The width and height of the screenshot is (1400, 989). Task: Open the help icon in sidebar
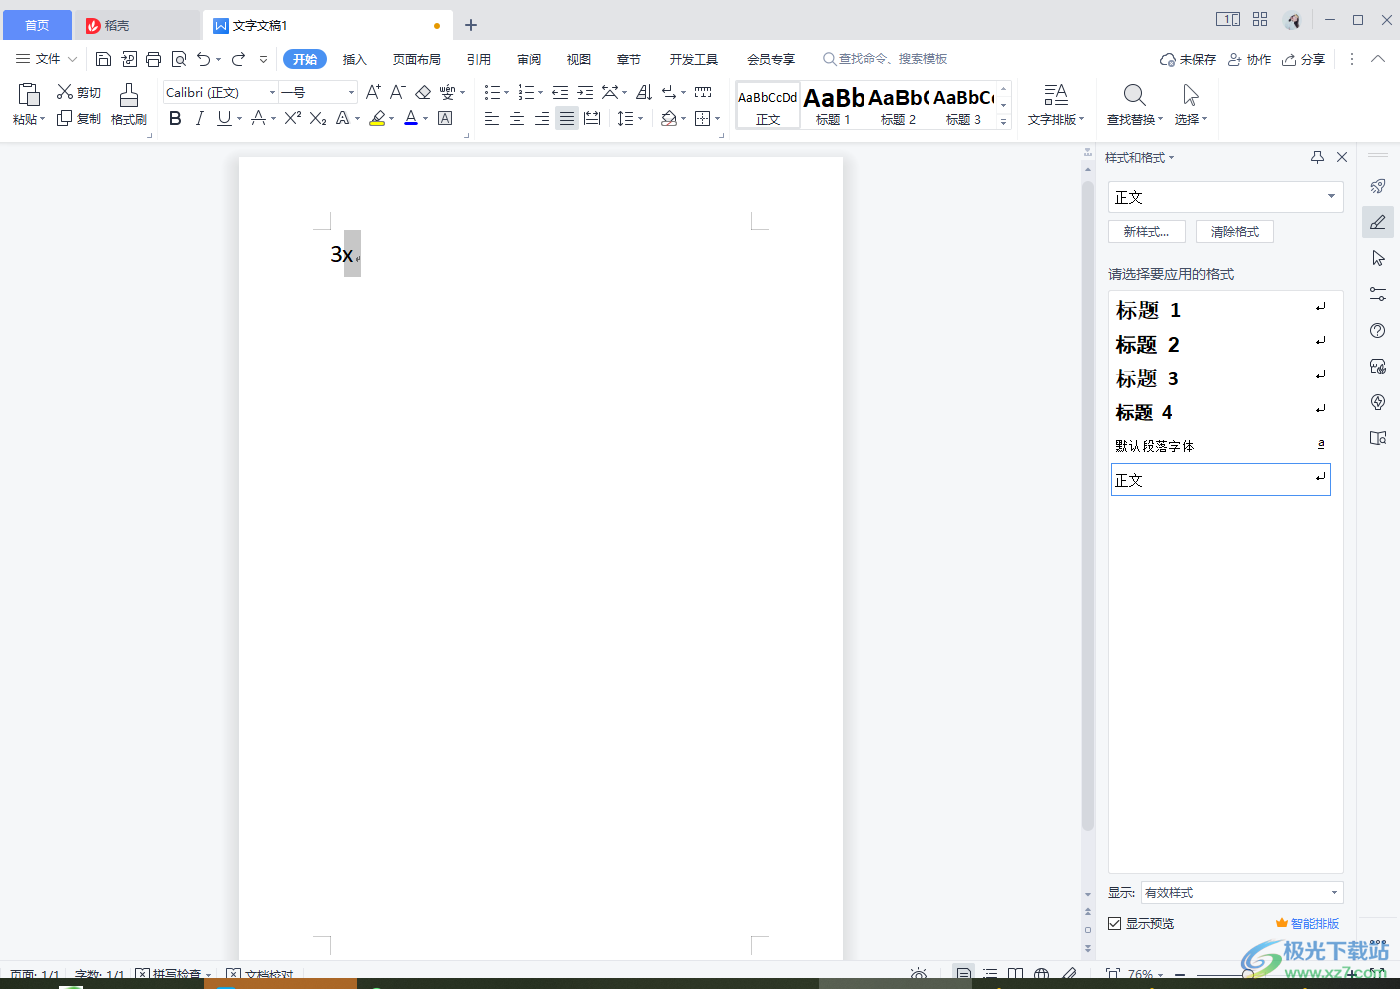(x=1378, y=331)
